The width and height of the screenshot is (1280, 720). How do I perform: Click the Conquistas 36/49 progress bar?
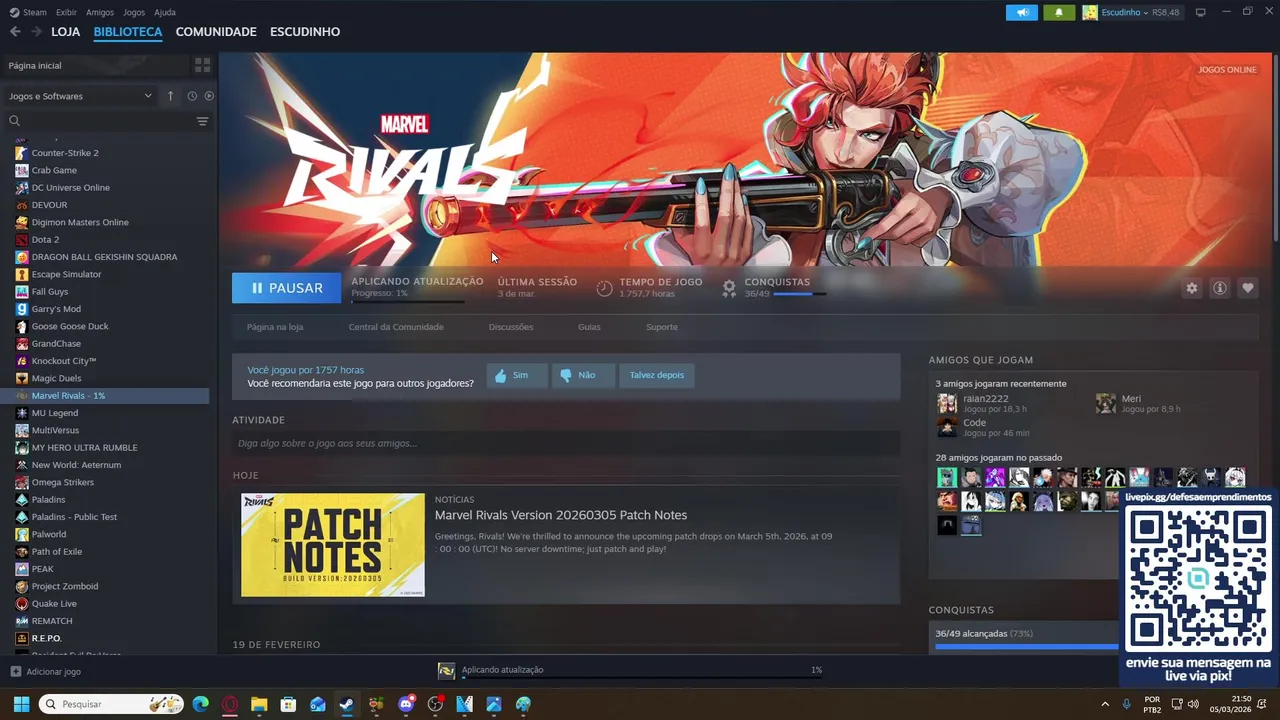point(798,294)
